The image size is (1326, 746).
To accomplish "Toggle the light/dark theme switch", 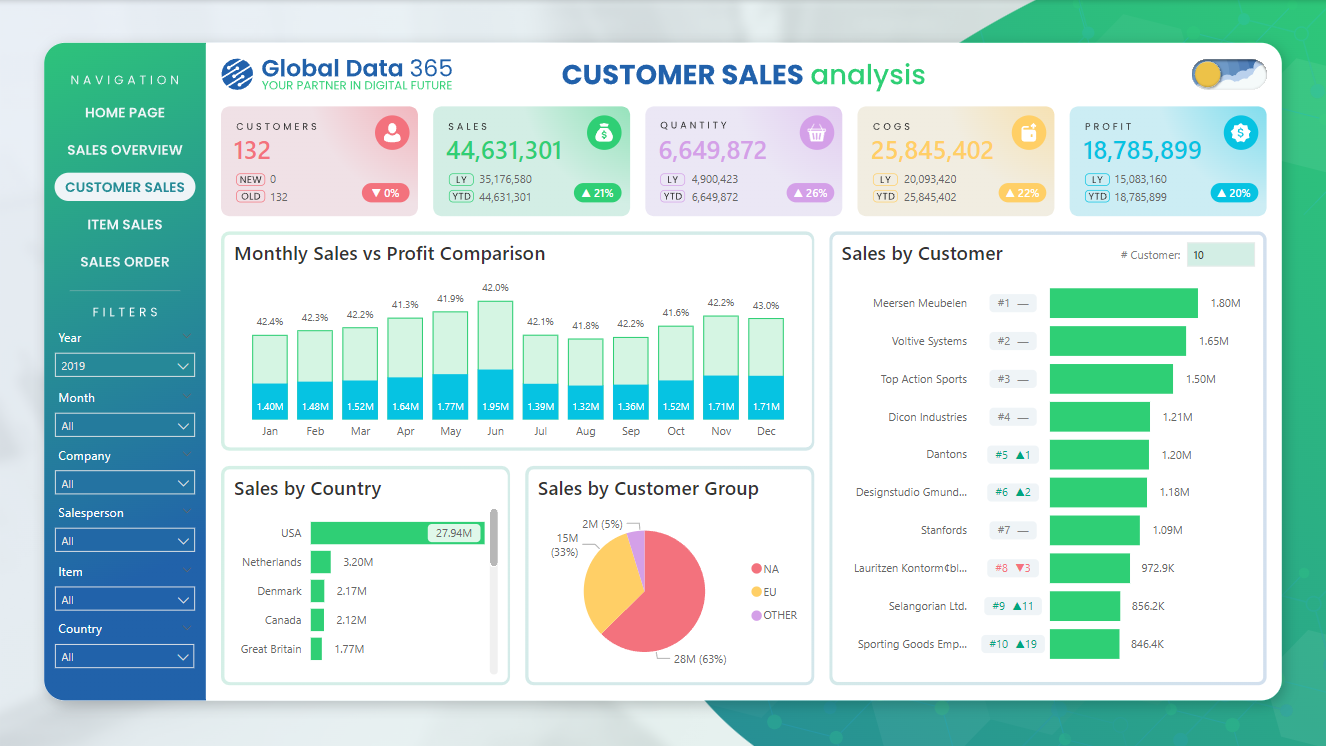I will (x=1229, y=74).
